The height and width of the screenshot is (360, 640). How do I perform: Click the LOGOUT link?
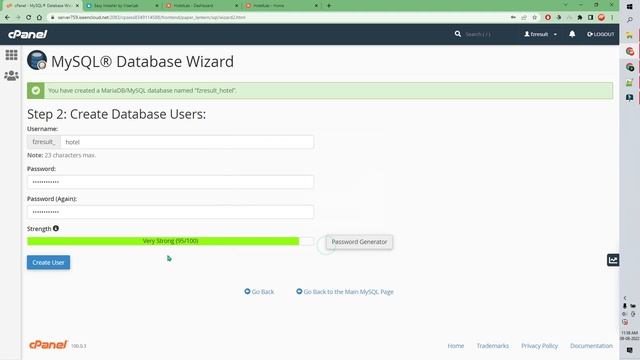point(600,34)
